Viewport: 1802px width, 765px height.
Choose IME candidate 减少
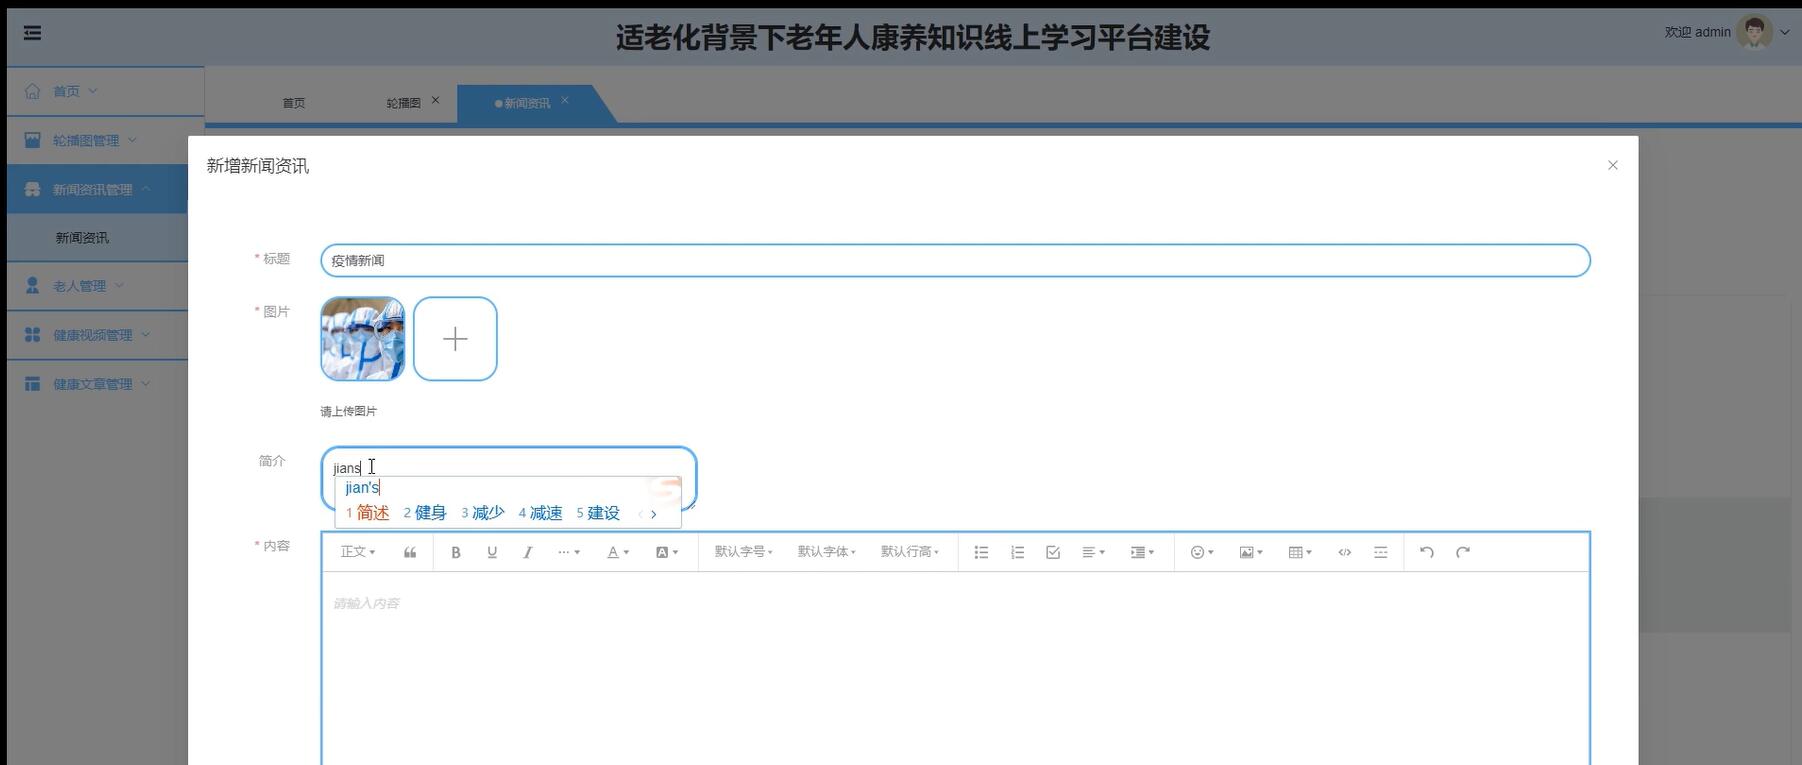483,513
